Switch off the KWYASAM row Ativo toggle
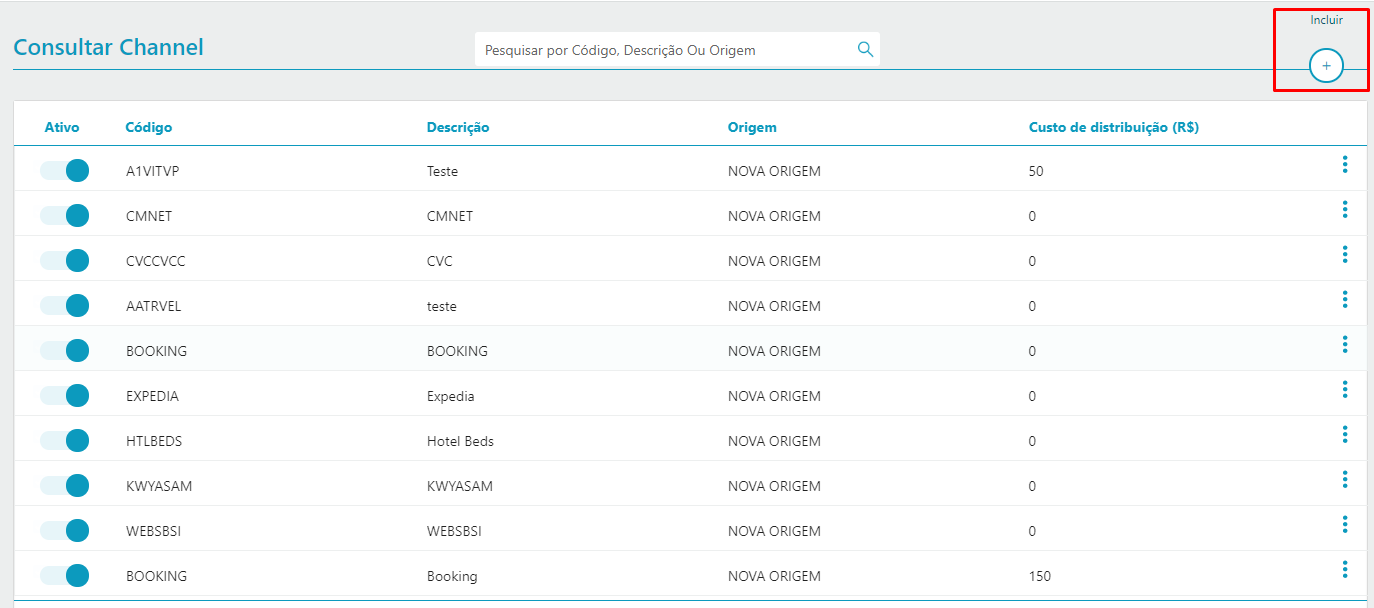The width and height of the screenshot is (1374, 608). pyautogui.click(x=65, y=486)
